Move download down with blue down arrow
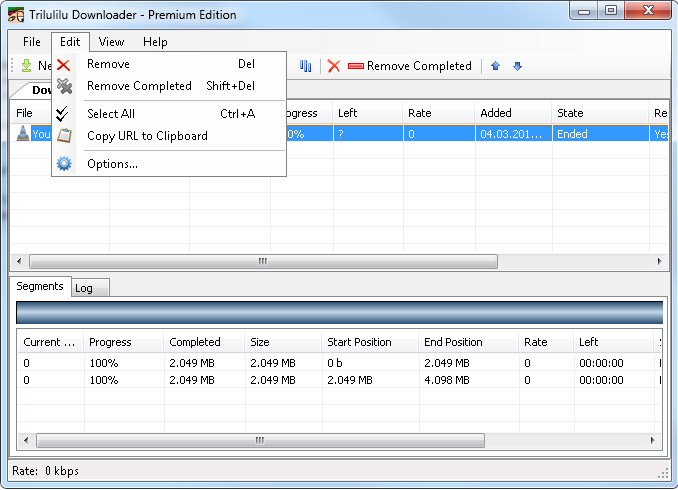678x490 pixels. (517, 66)
